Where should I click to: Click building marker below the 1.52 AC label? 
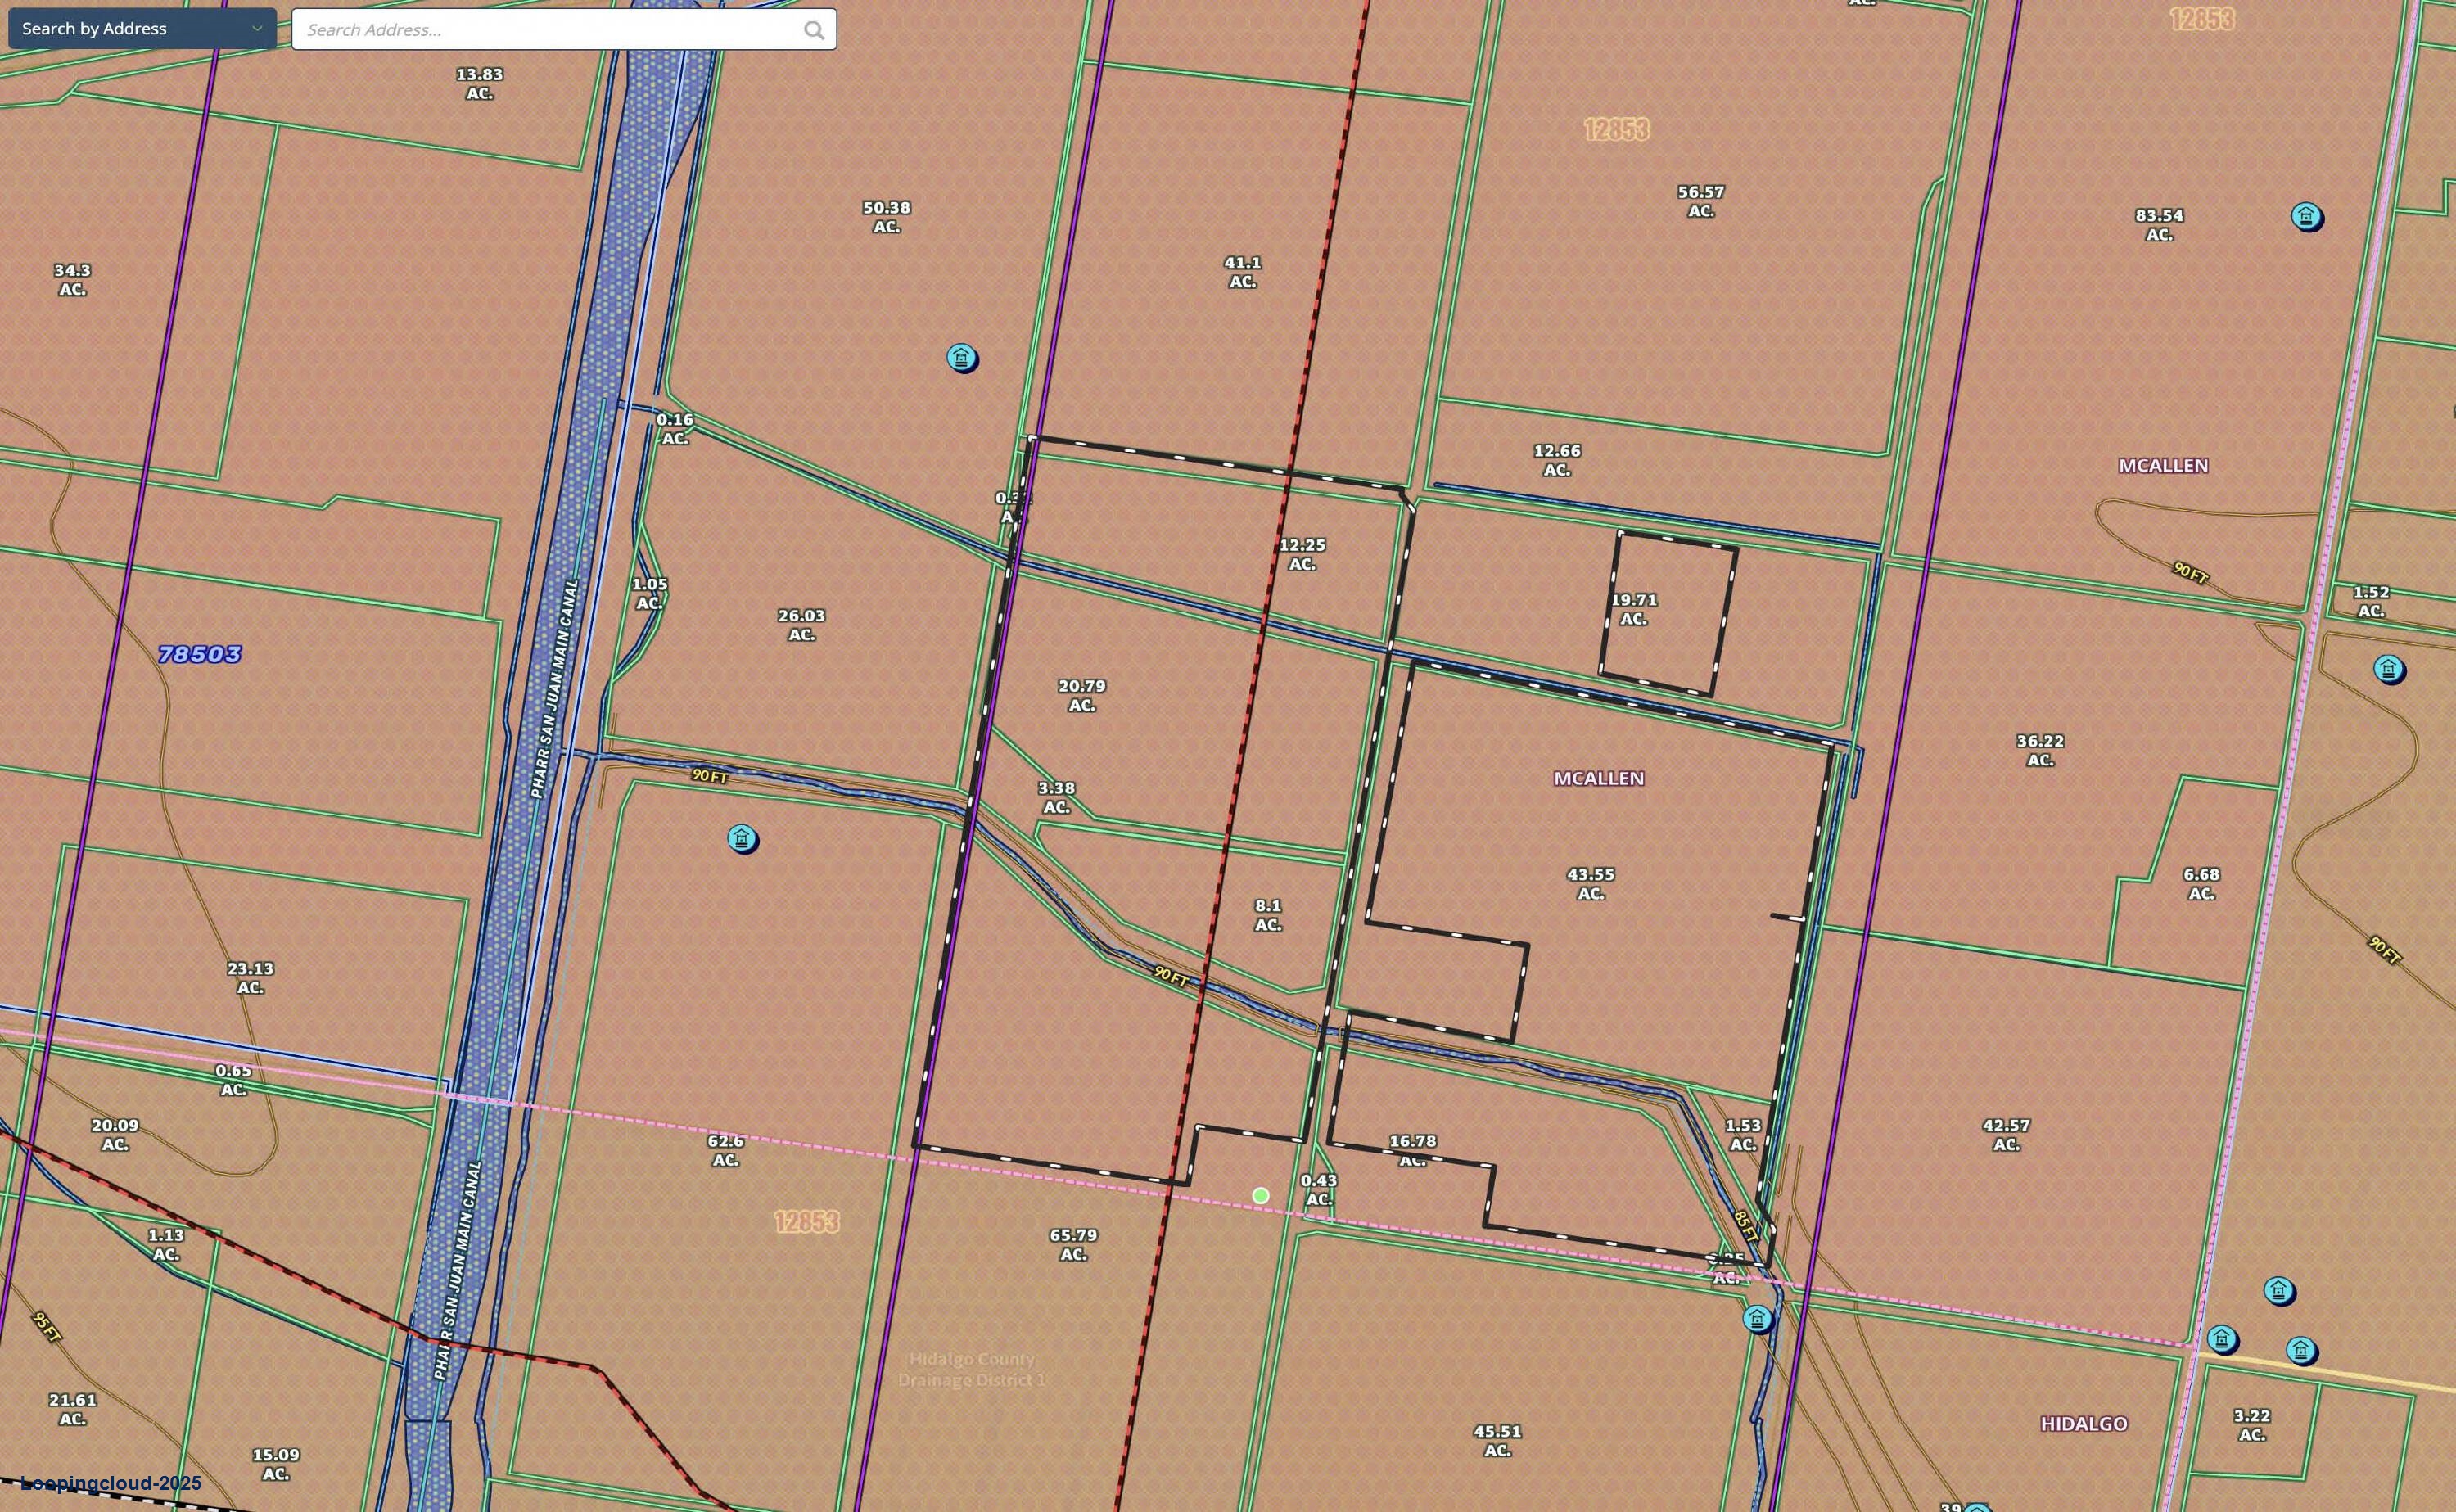[x=2388, y=668]
